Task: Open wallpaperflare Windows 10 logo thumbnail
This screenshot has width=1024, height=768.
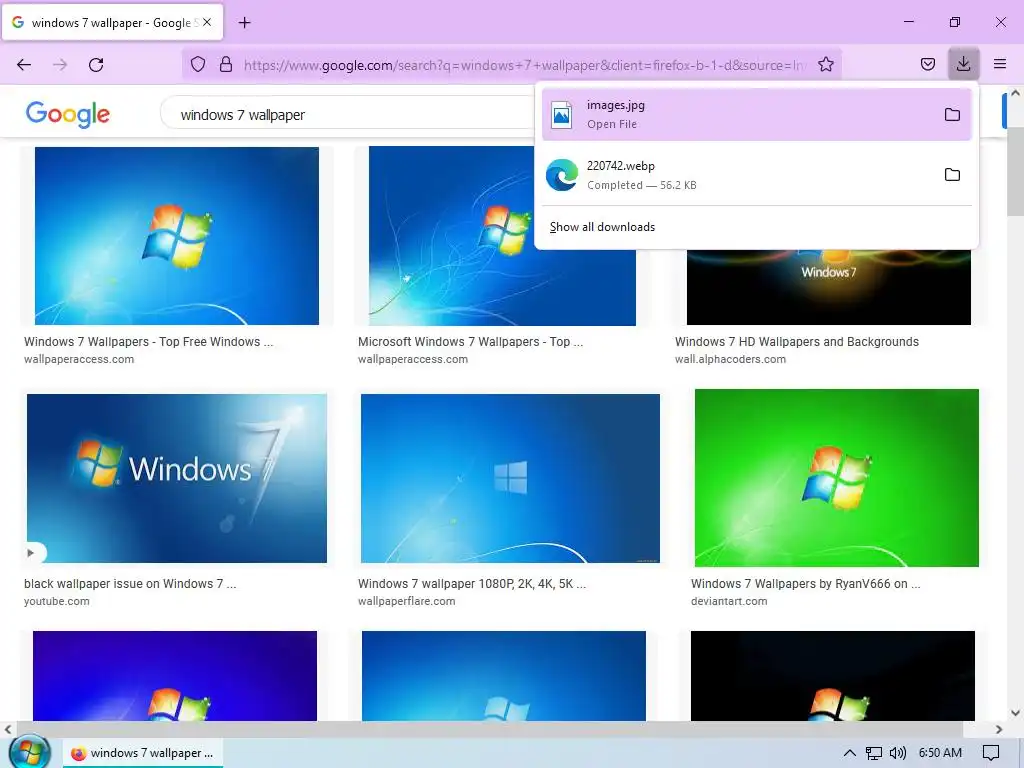Action: pos(510,478)
